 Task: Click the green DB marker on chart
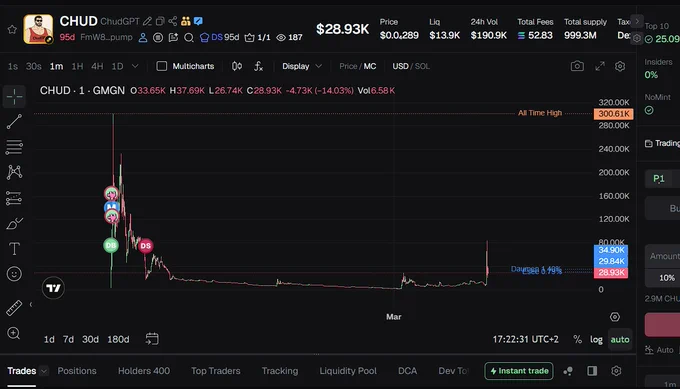point(111,245)
